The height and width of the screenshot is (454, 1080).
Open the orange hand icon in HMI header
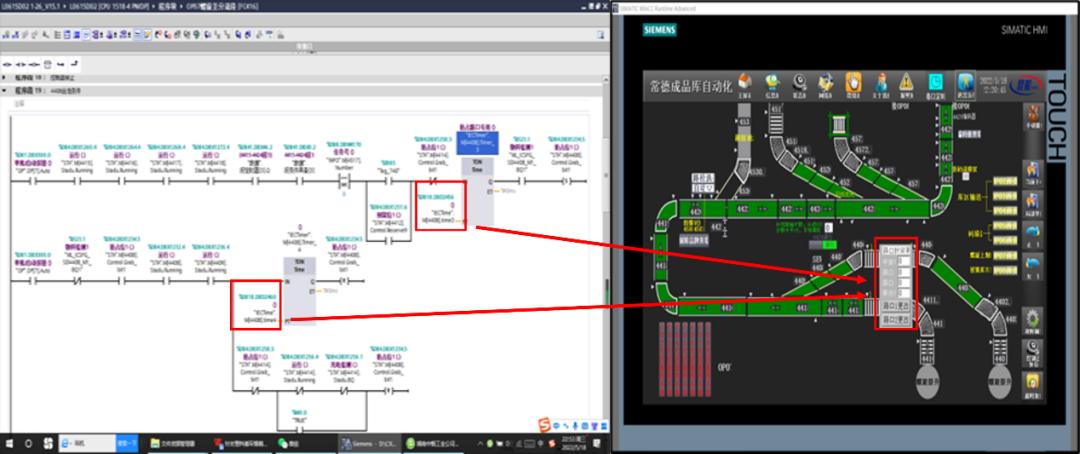coord(851,83)
